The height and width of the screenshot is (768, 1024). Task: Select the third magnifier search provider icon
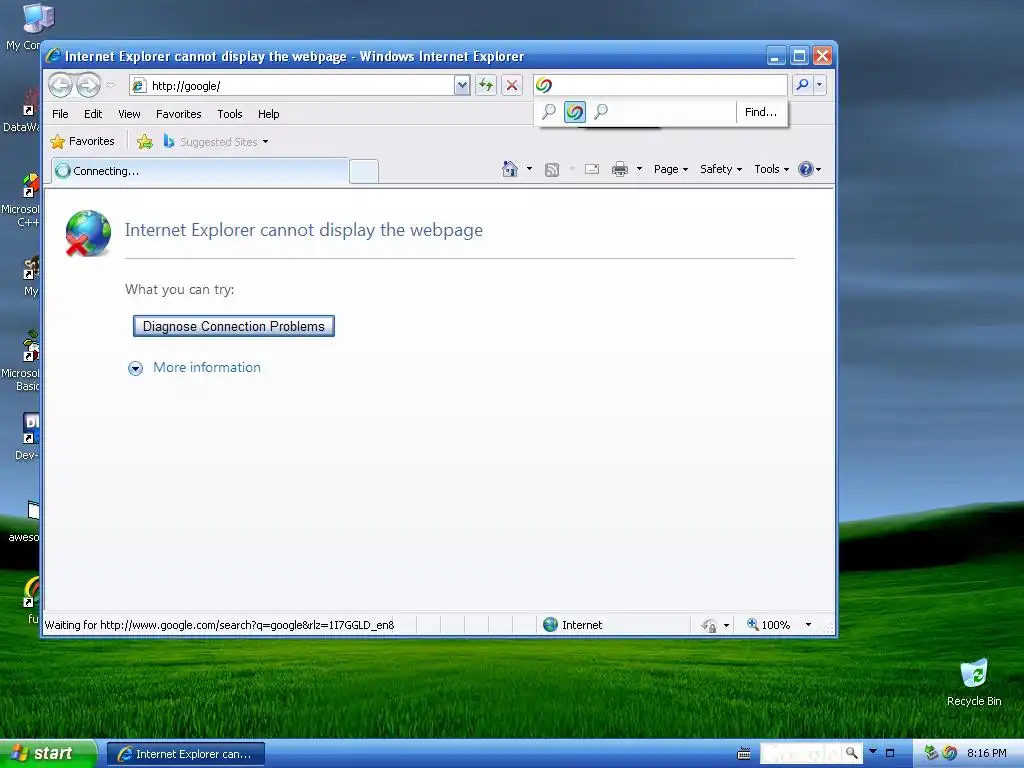coord(601,112)
